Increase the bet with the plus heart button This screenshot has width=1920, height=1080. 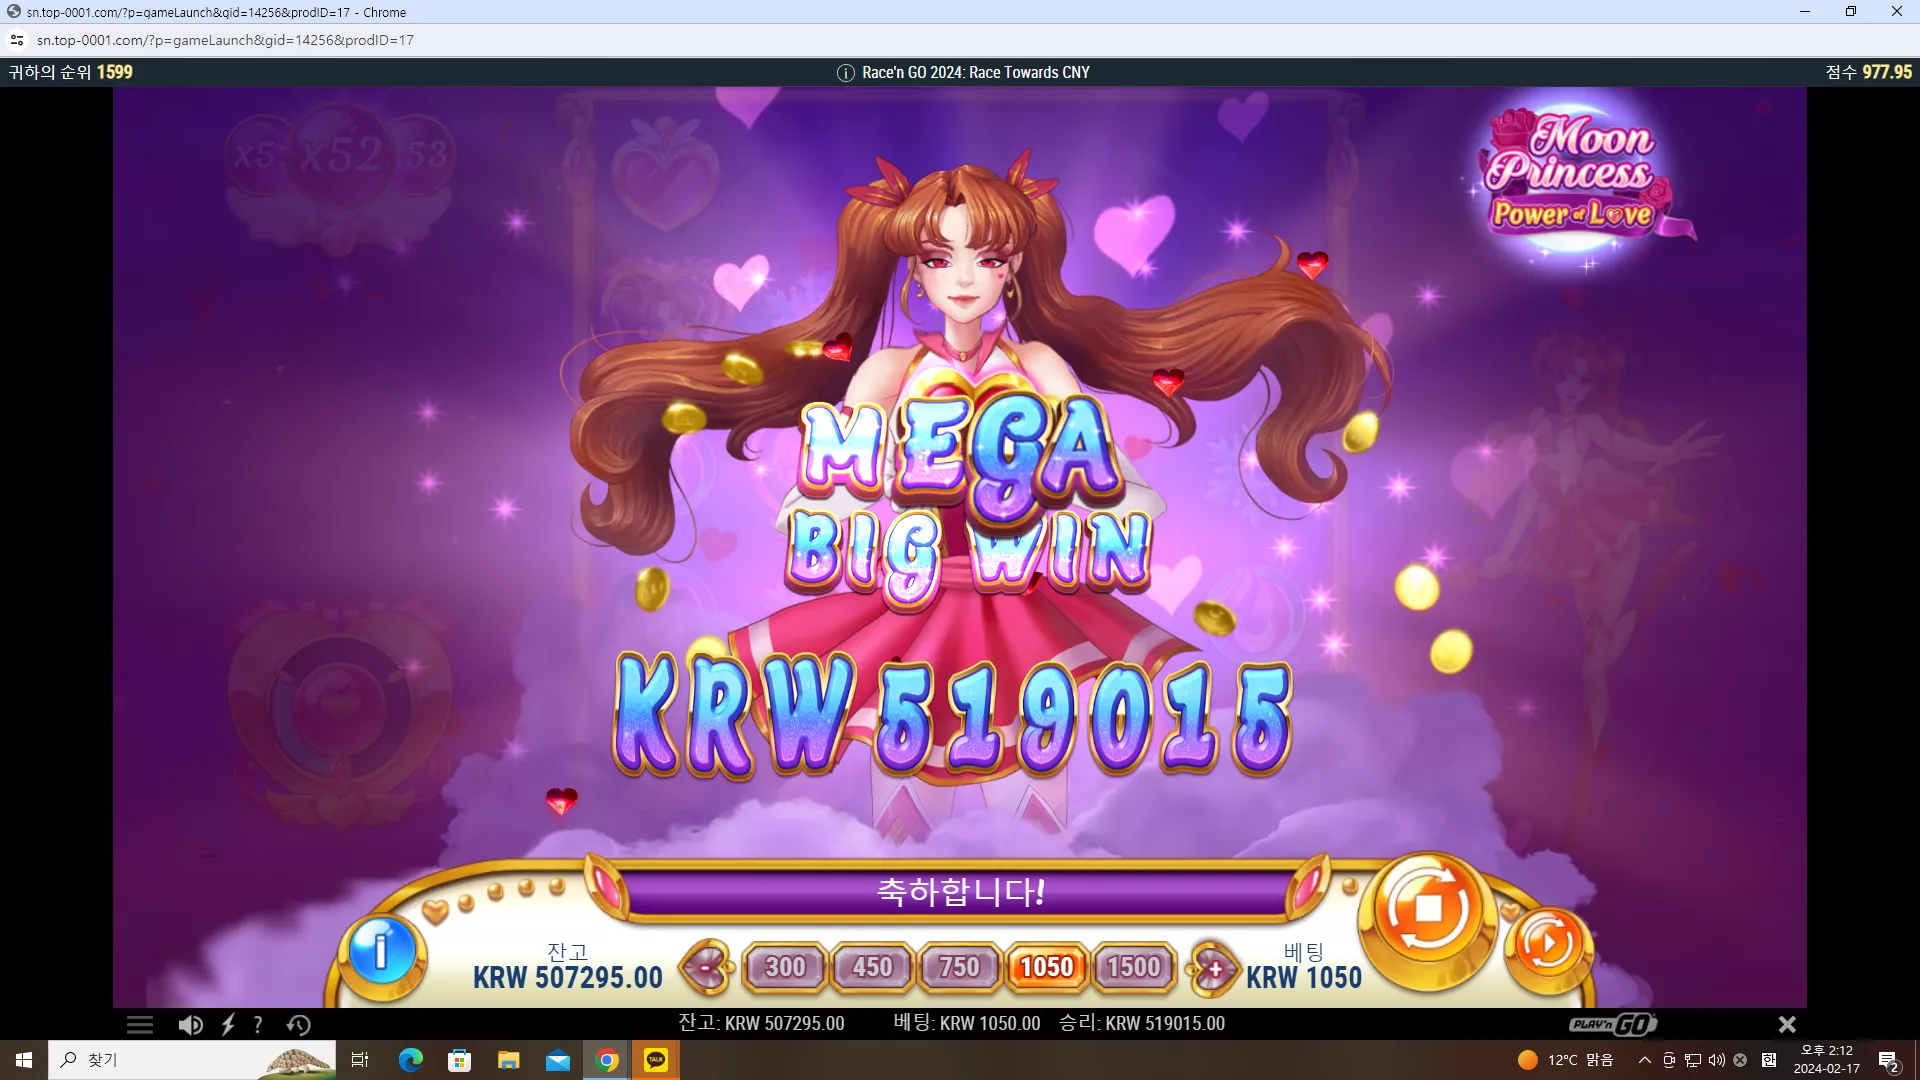[x=1213, y=968]
